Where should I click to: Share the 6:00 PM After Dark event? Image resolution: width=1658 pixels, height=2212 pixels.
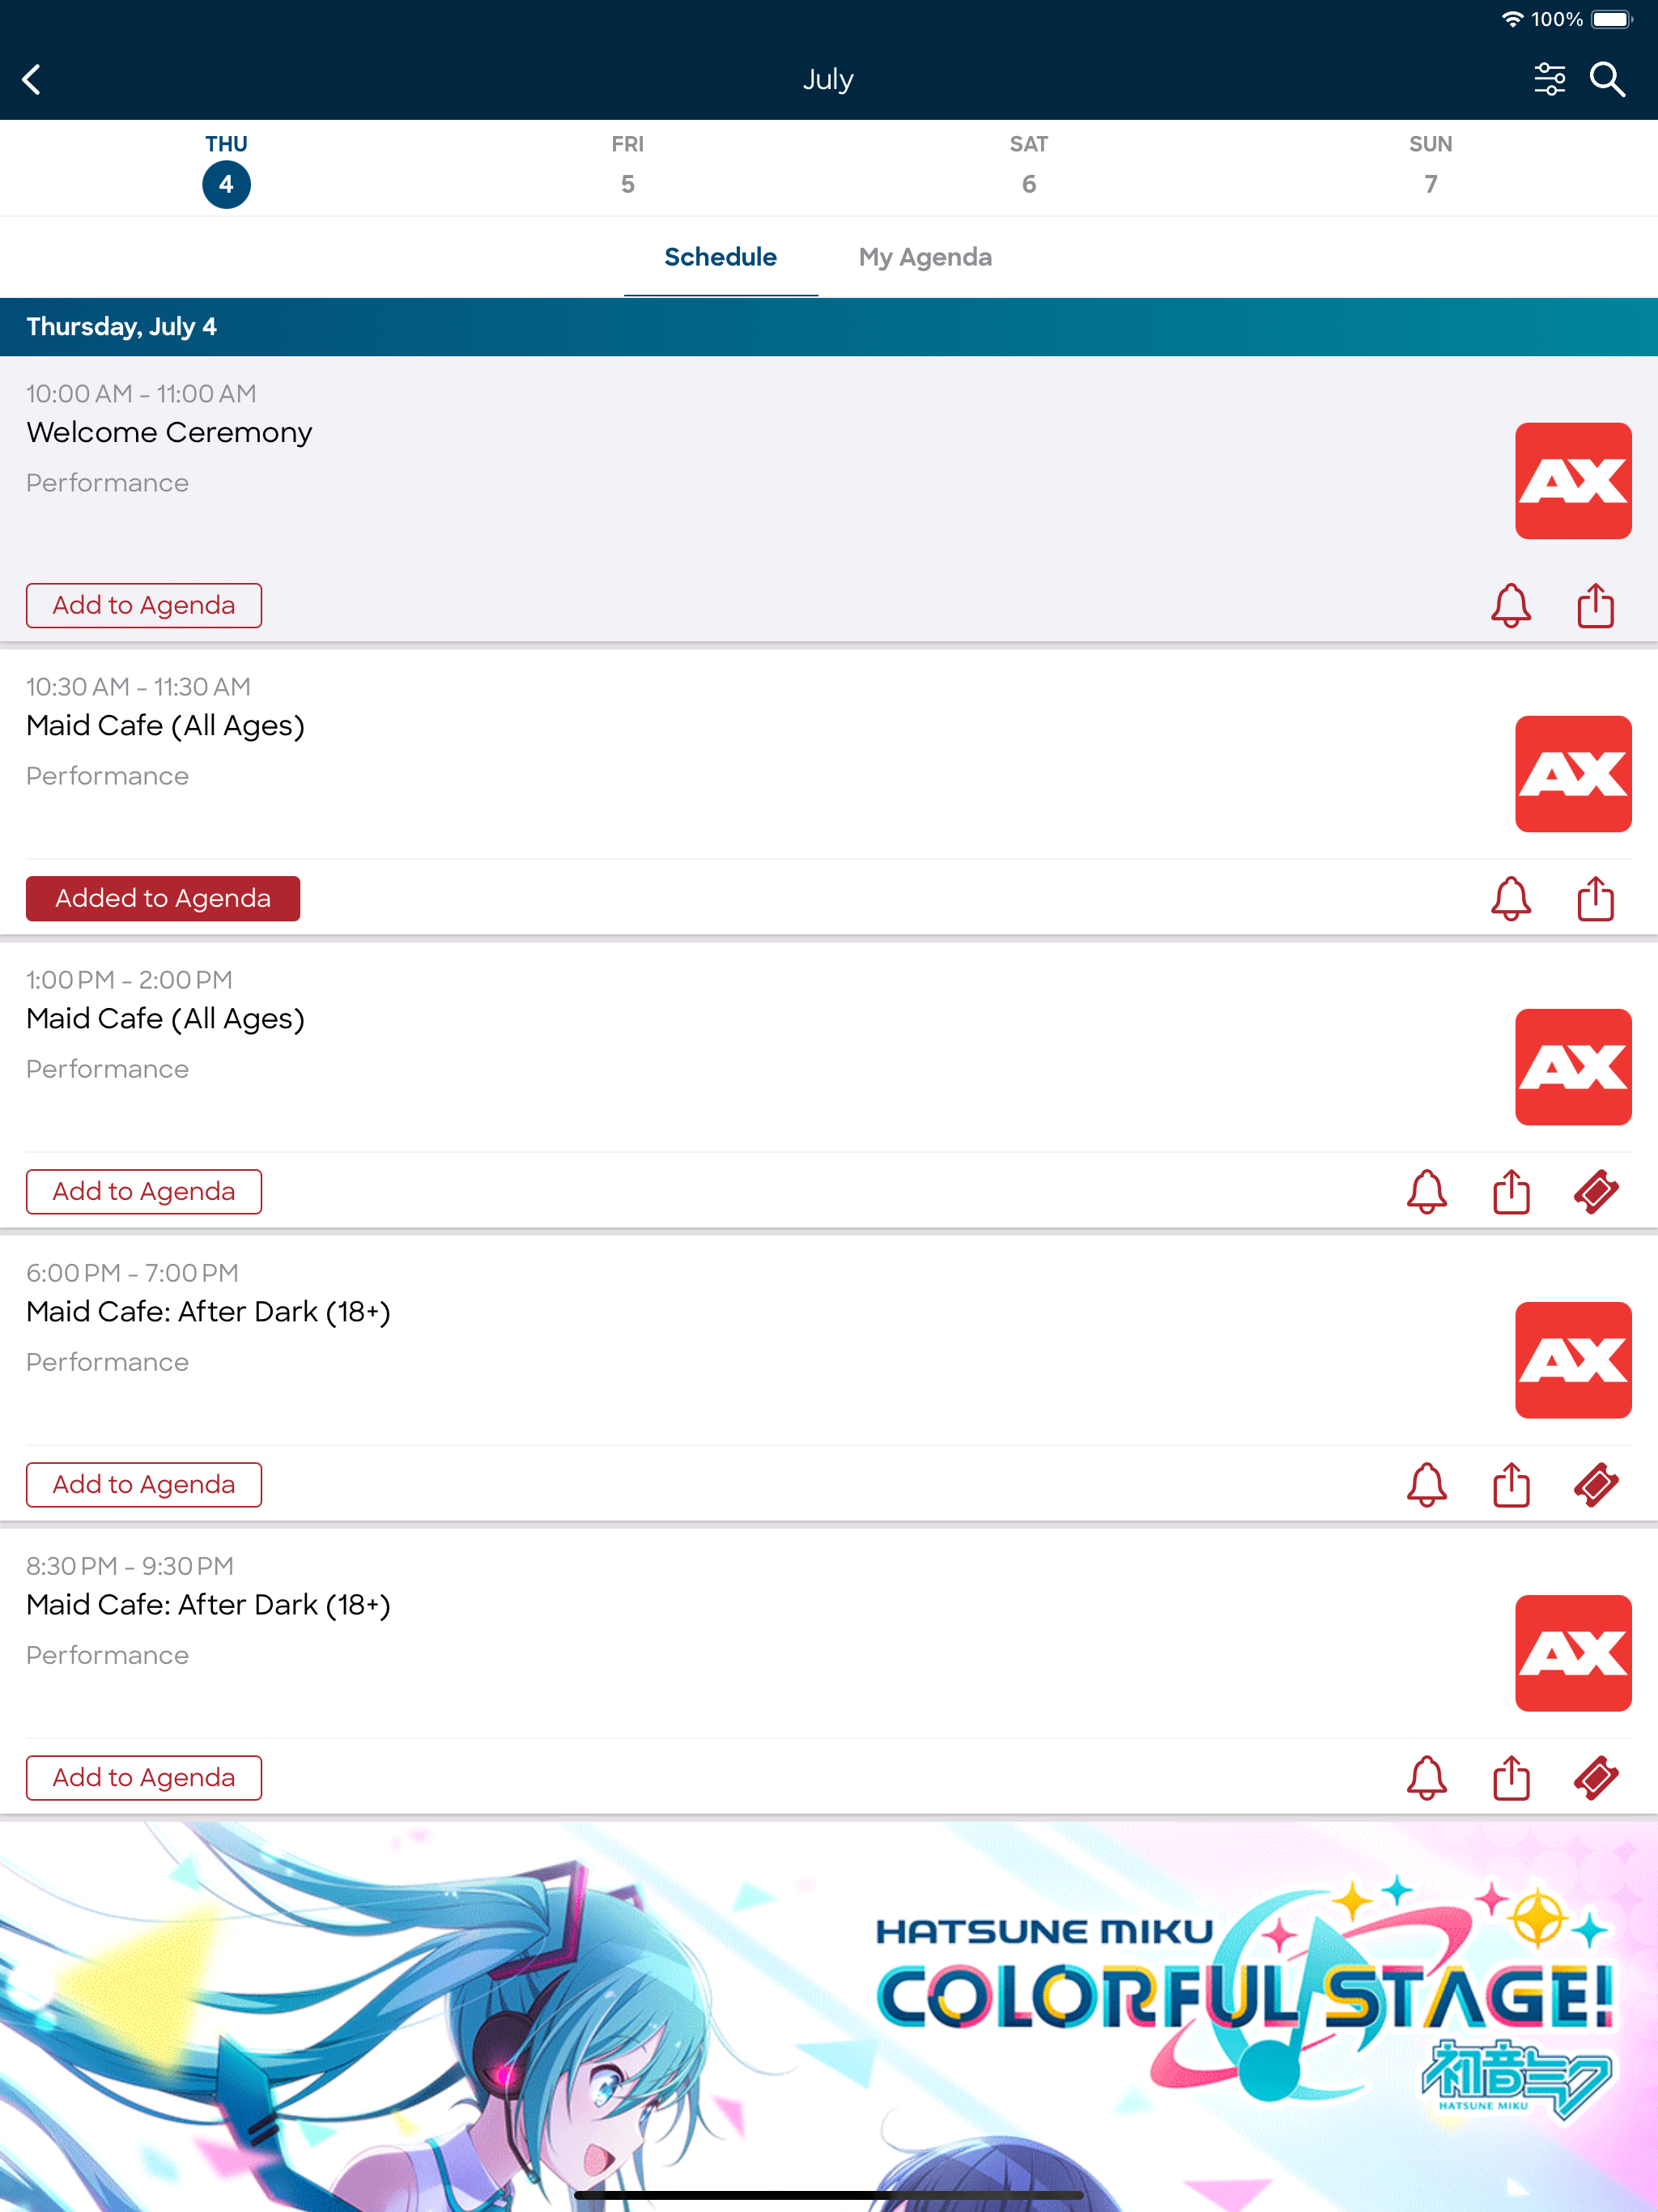pyautogui.click(x=1511, y=1484)
